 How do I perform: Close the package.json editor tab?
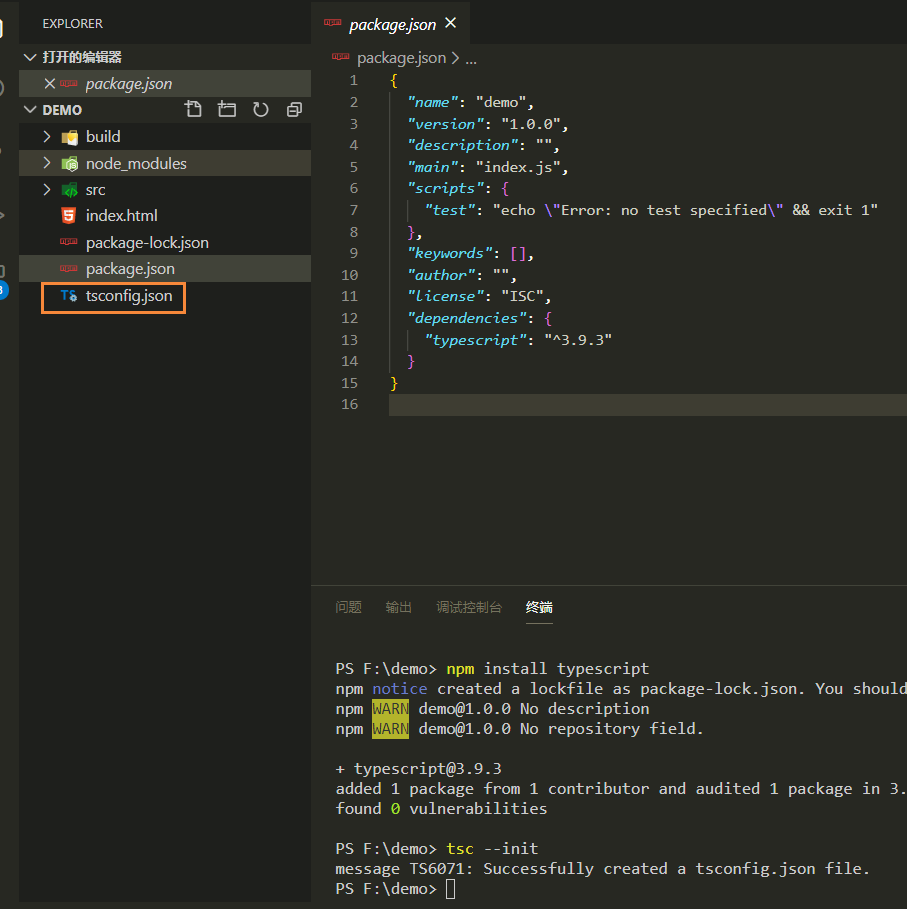click(450, 23)
